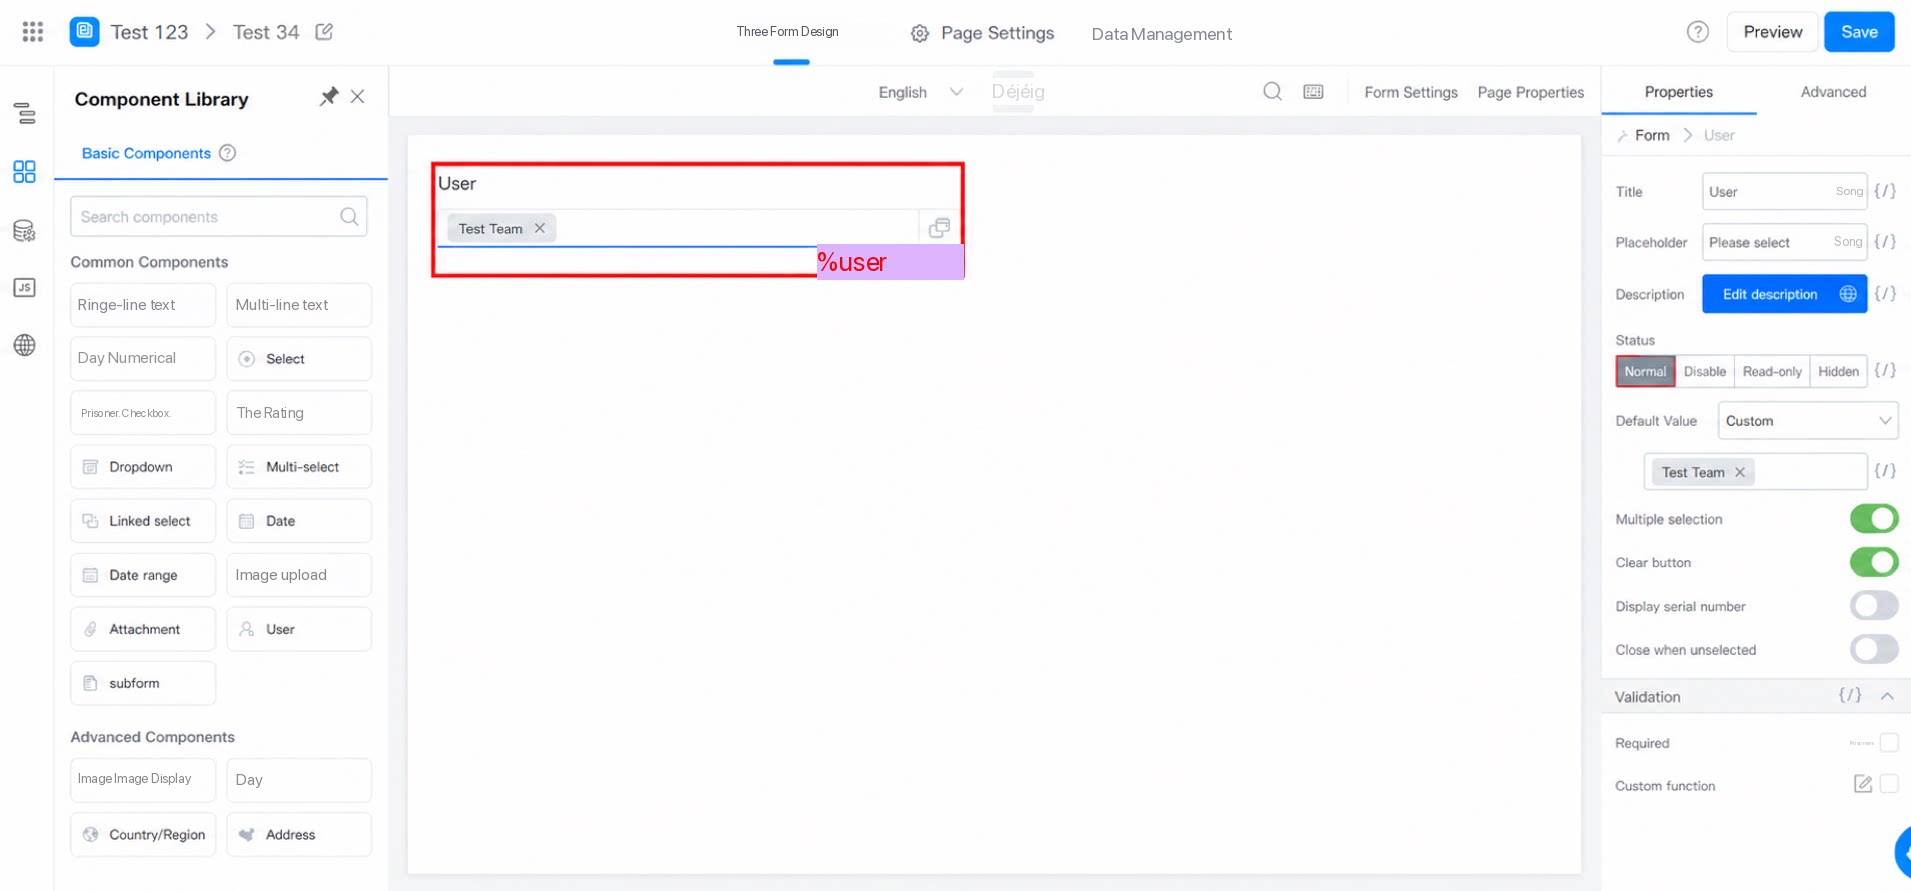The image size is (1911, 891).
Task: Open the JS panel in left sidebar
Action: pos(25,288)
